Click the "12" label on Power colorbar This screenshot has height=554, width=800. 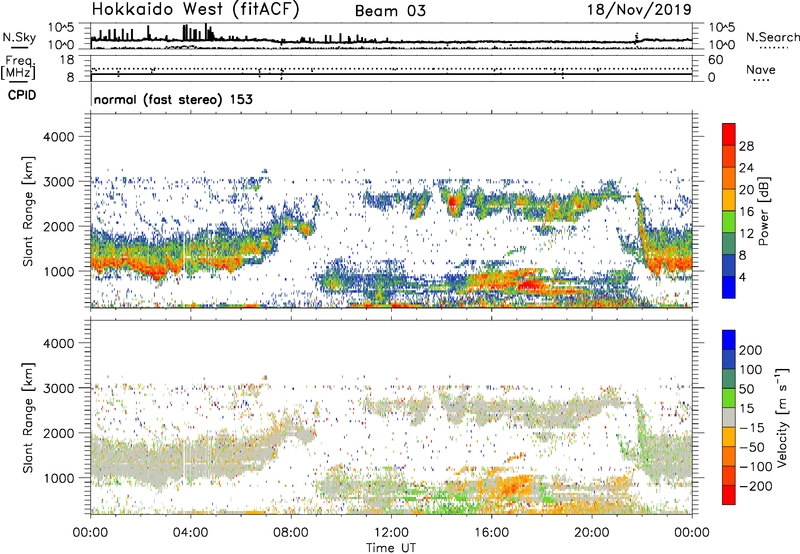click(746, 234)
